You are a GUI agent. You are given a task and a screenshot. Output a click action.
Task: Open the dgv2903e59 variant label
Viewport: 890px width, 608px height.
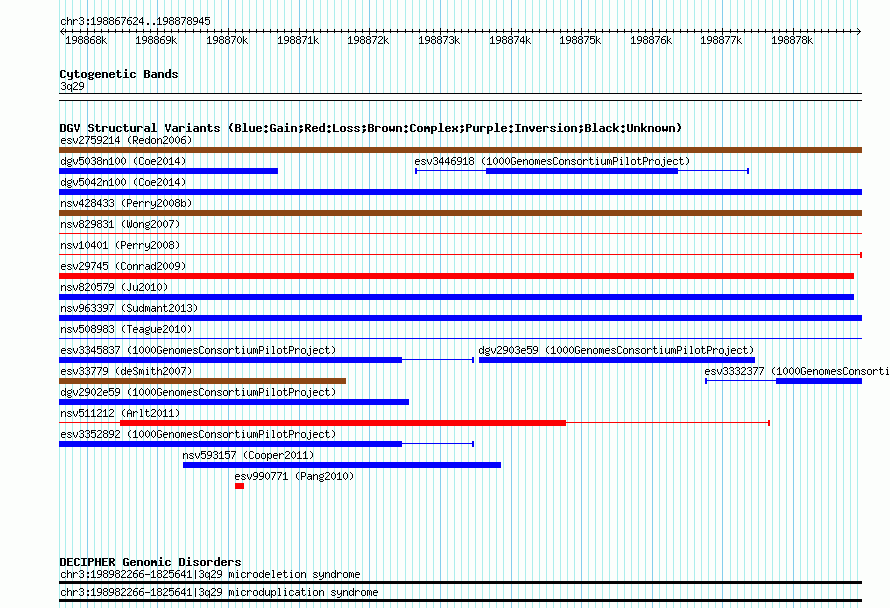click(x=616, y=350)
